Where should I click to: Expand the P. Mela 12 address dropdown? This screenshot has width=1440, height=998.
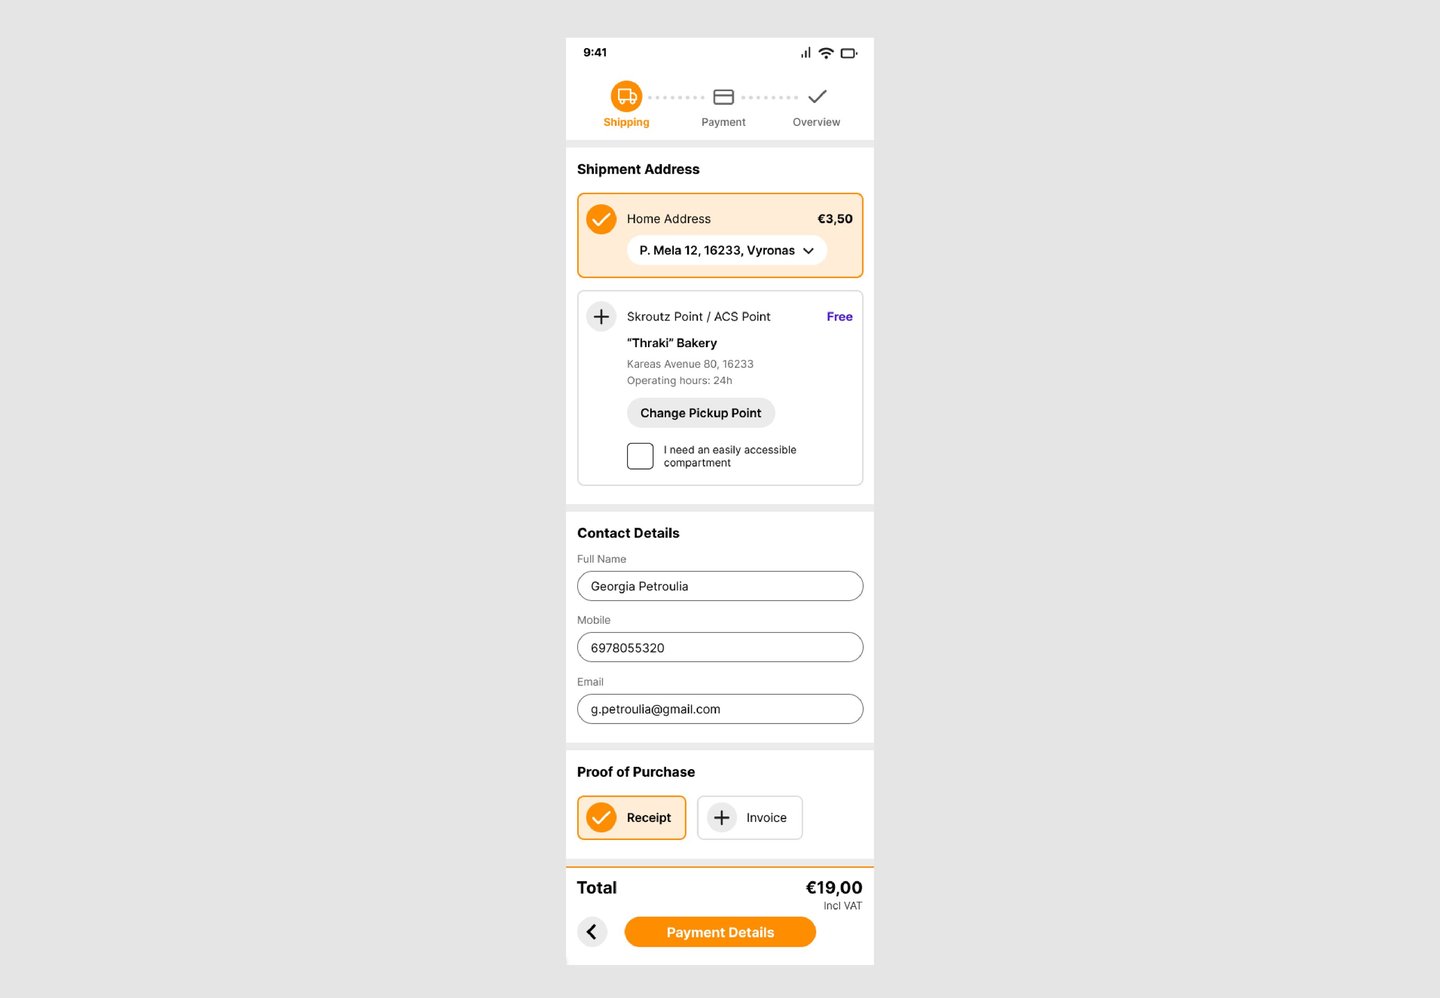727,250
